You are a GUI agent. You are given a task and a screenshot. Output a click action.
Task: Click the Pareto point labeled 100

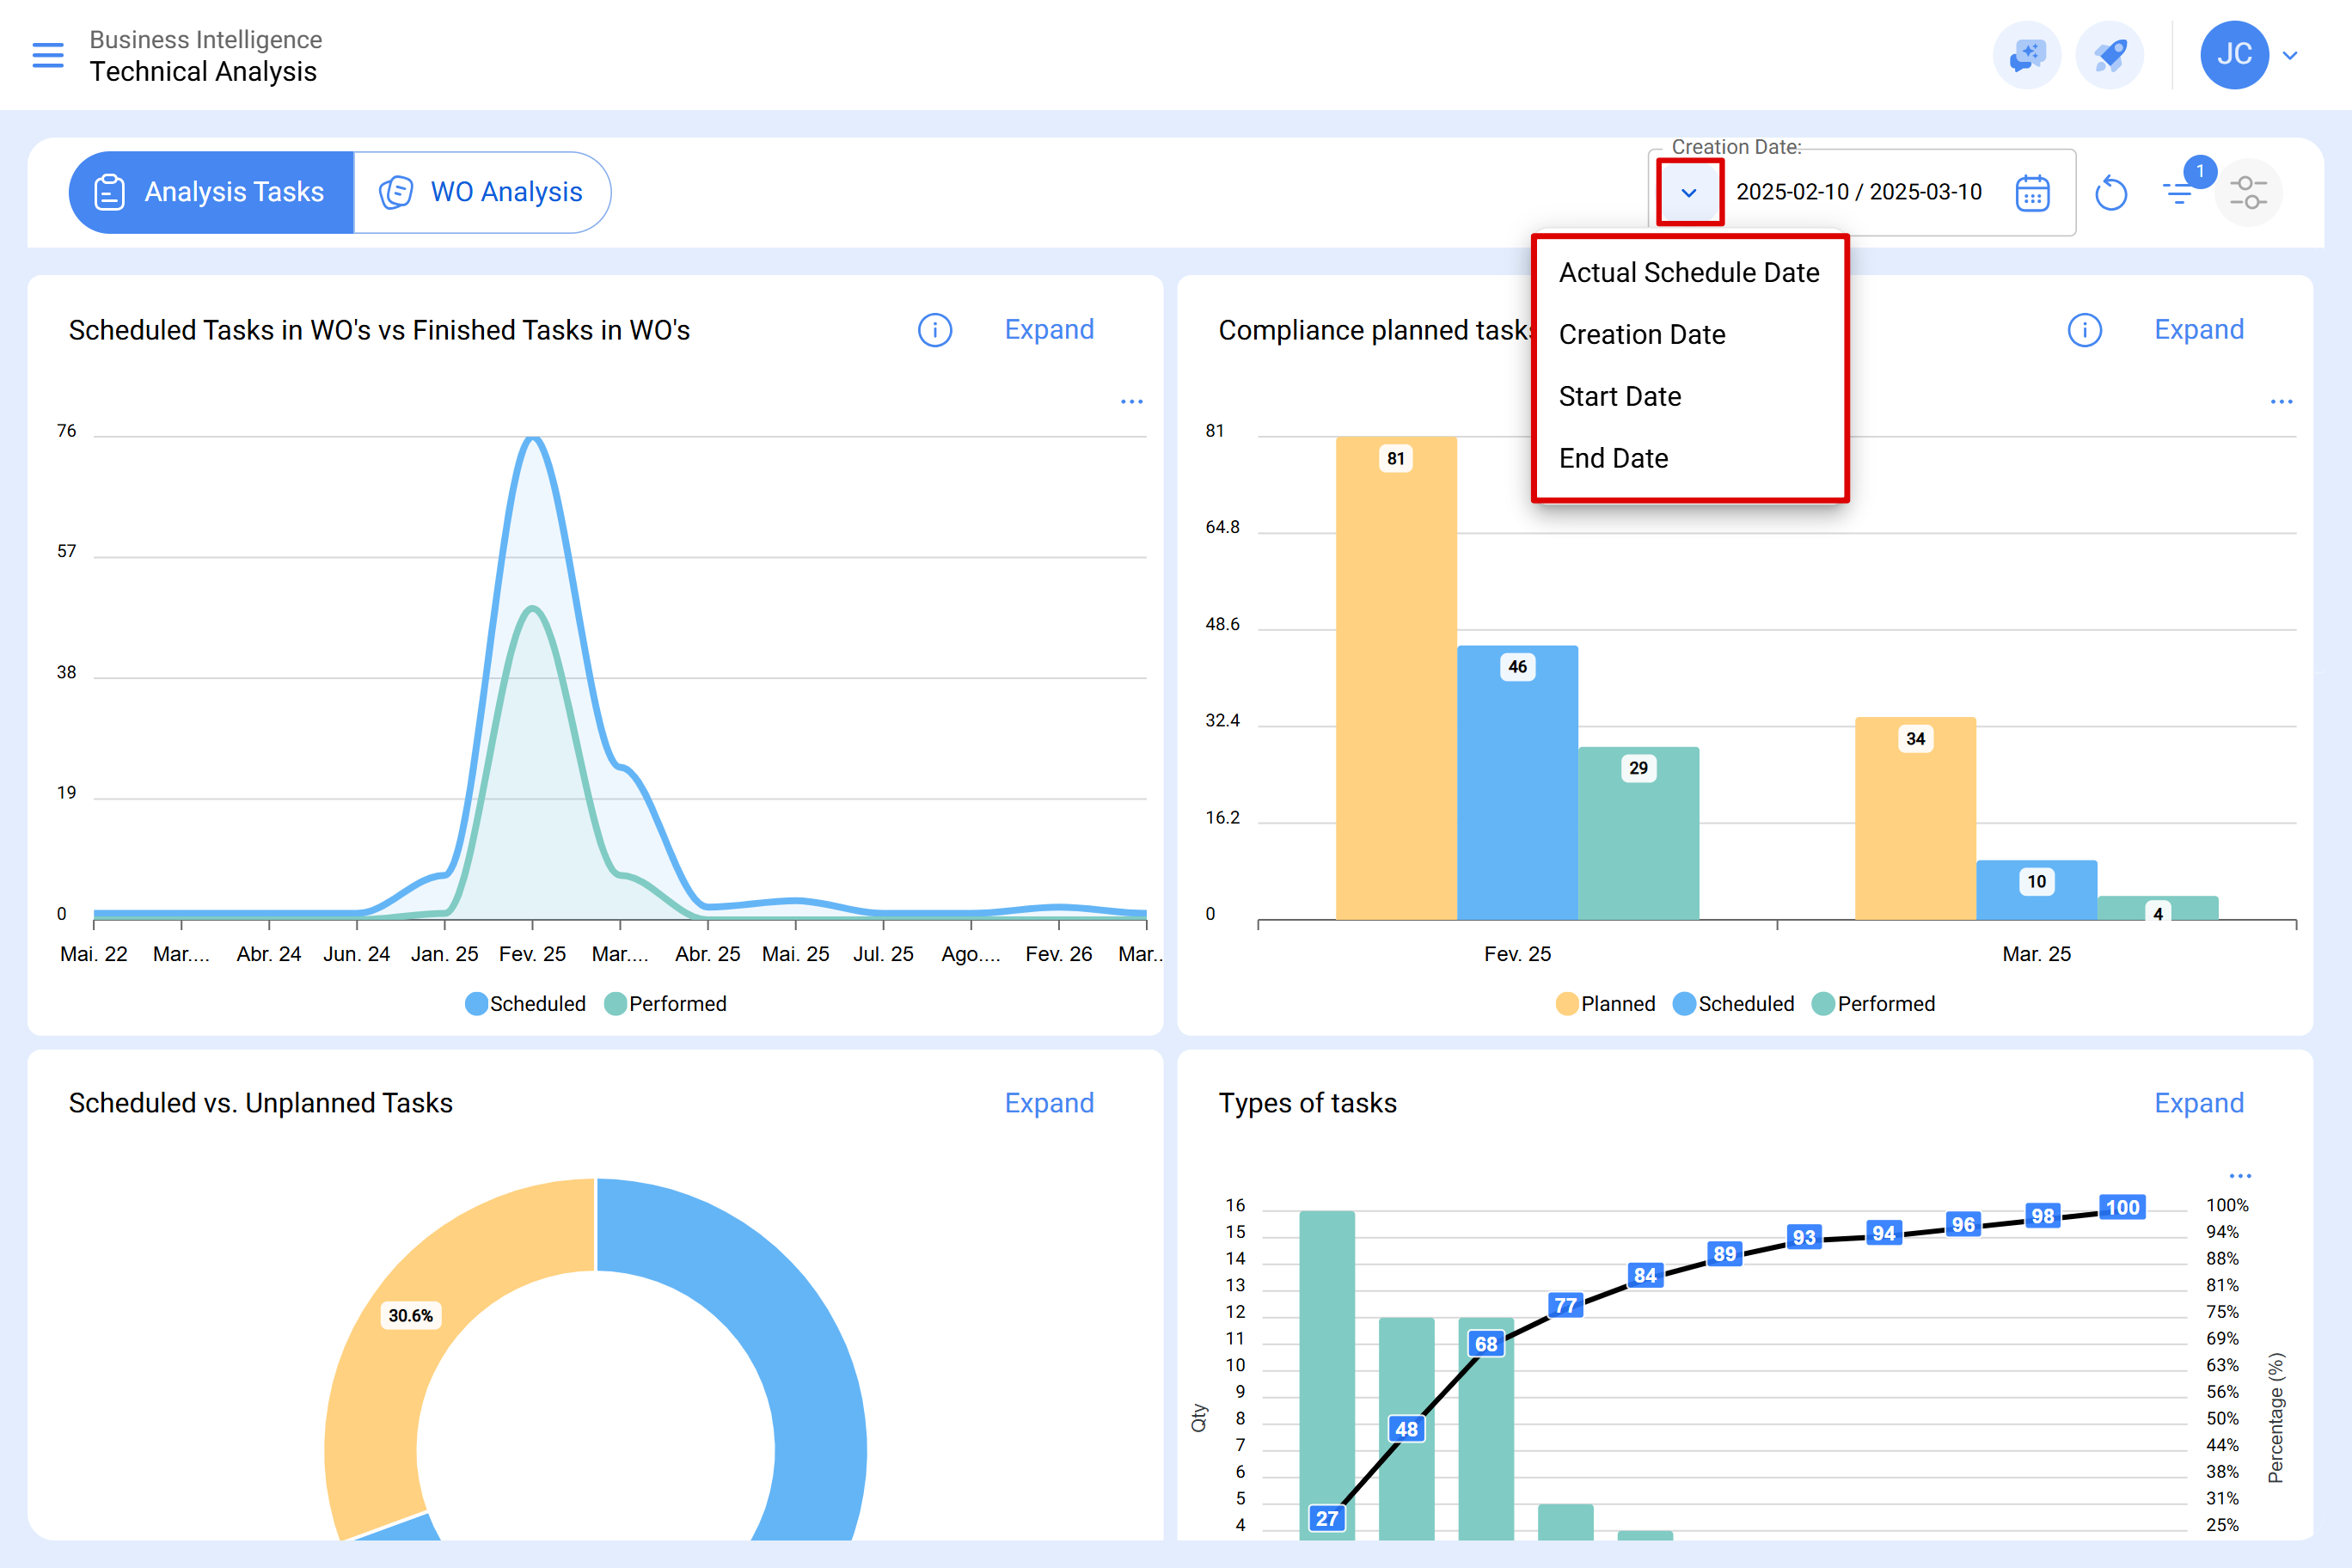tap(2122, 1207)
